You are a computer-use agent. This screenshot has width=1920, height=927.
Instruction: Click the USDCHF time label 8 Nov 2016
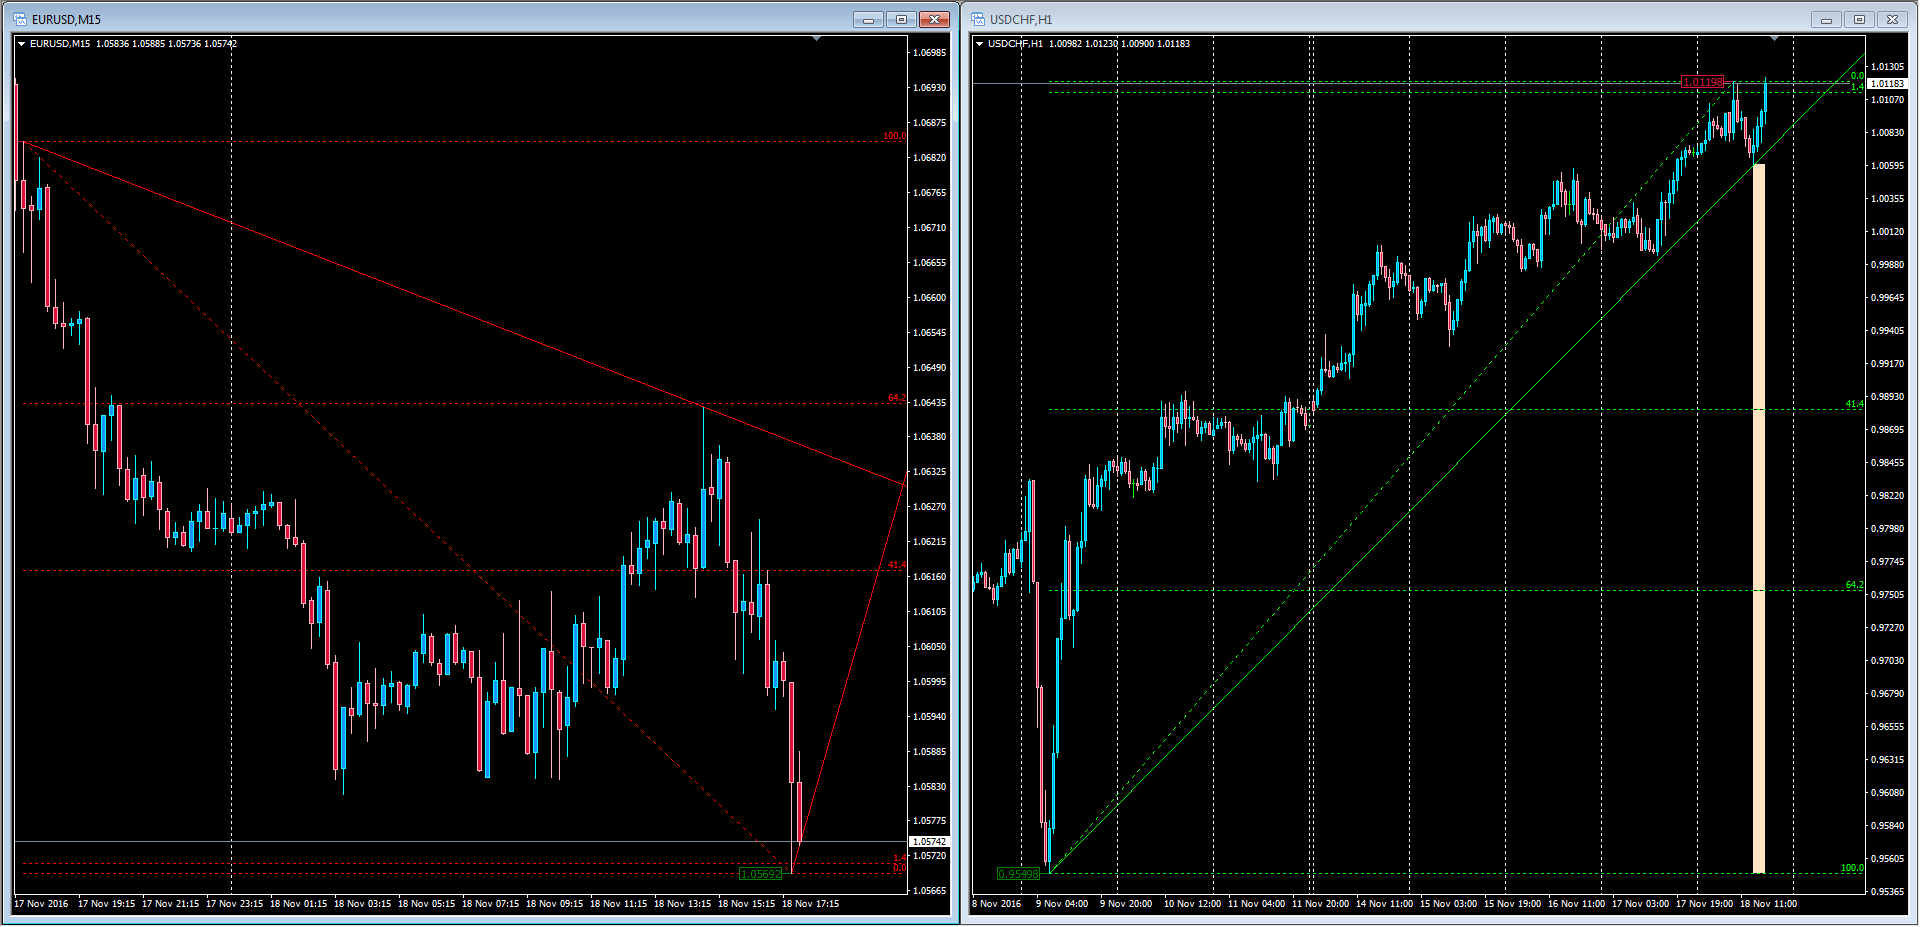point(996,904)
